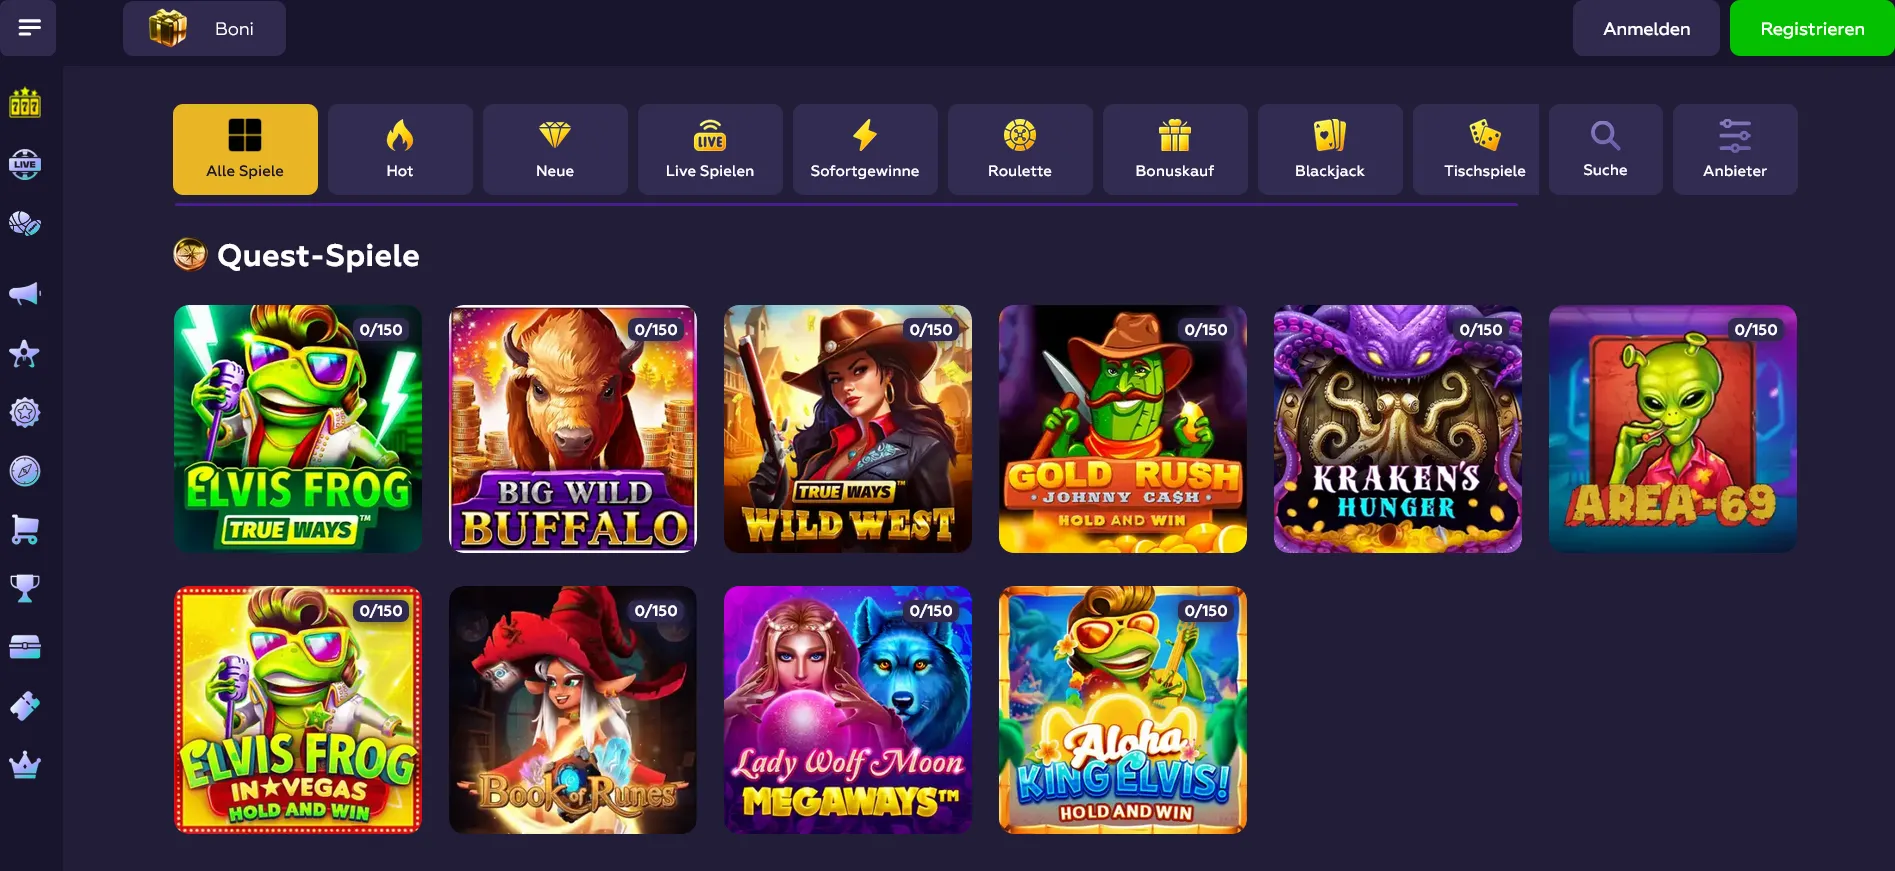Click the Anmelden login button

1646,28
